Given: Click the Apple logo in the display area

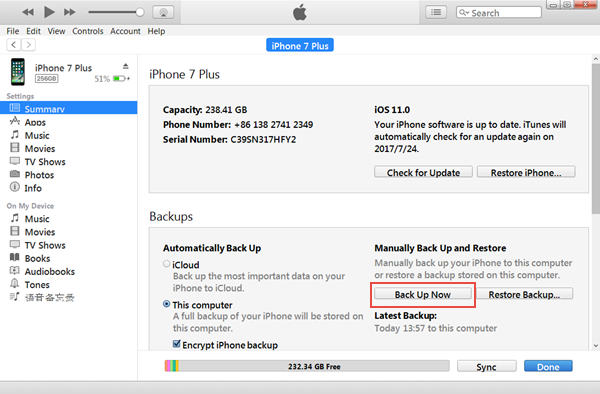Looking at the screenshot, I should (x=300, y=12).
